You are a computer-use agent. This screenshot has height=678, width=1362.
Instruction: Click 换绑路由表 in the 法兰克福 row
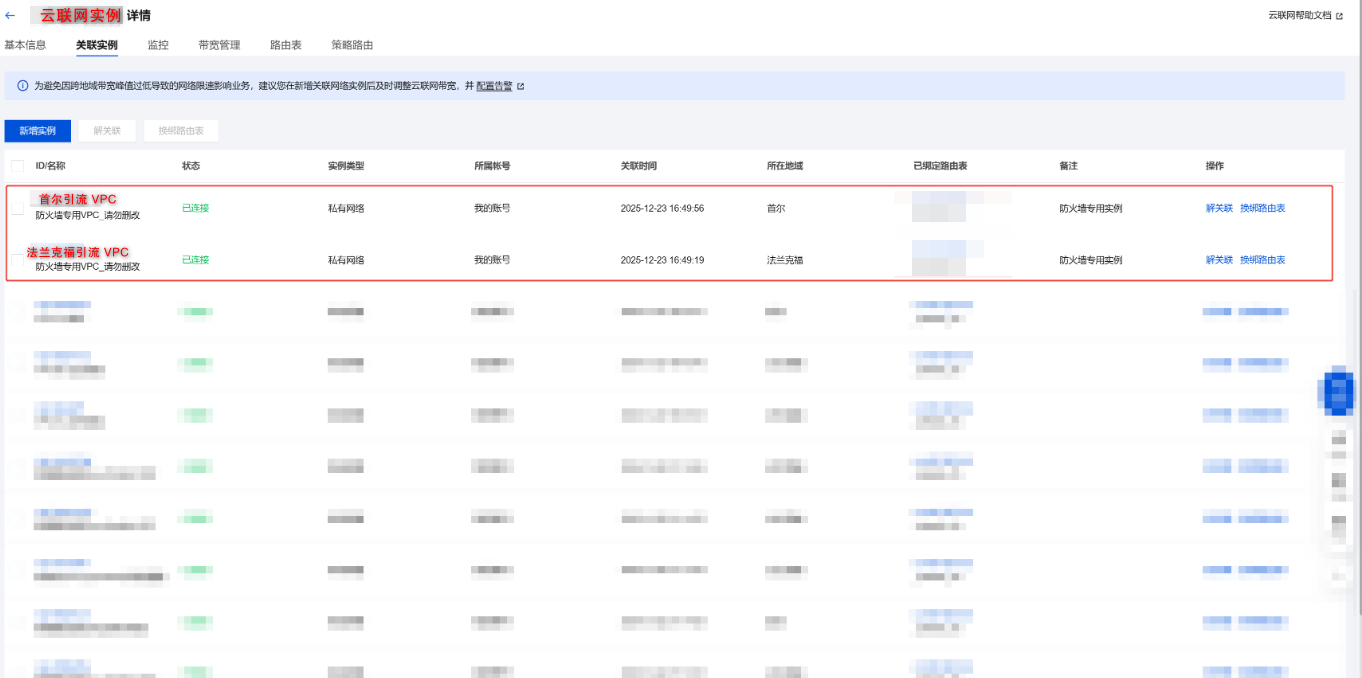[1262, 260]
